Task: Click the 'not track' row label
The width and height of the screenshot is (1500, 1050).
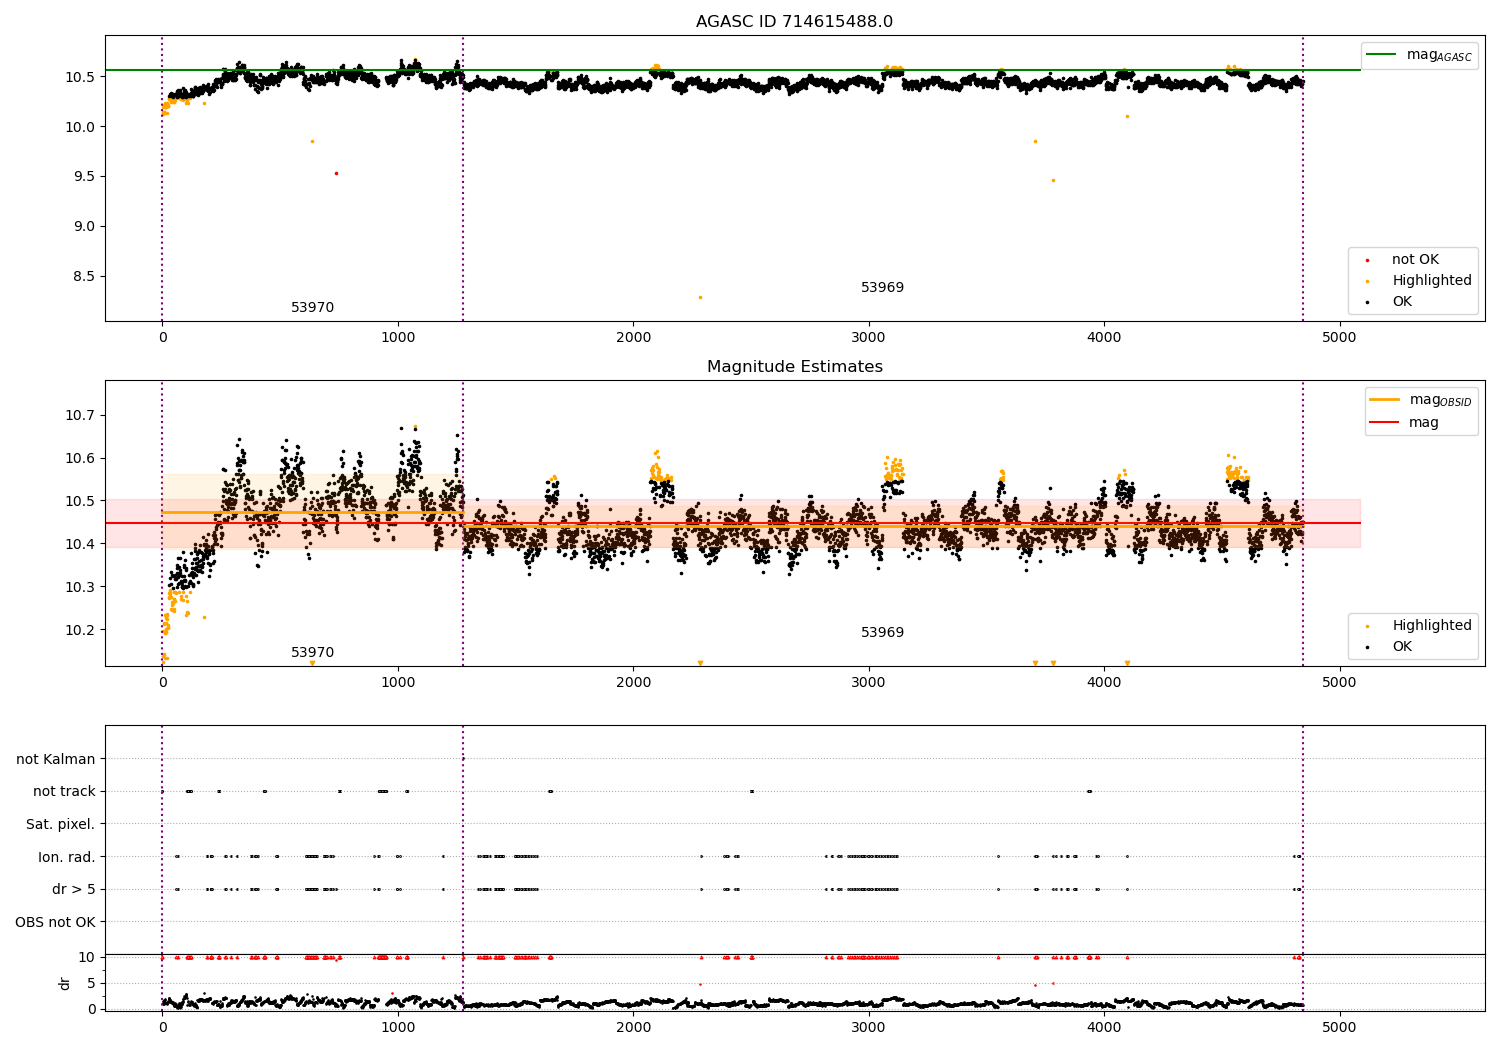Action: (x=64, y=791)
